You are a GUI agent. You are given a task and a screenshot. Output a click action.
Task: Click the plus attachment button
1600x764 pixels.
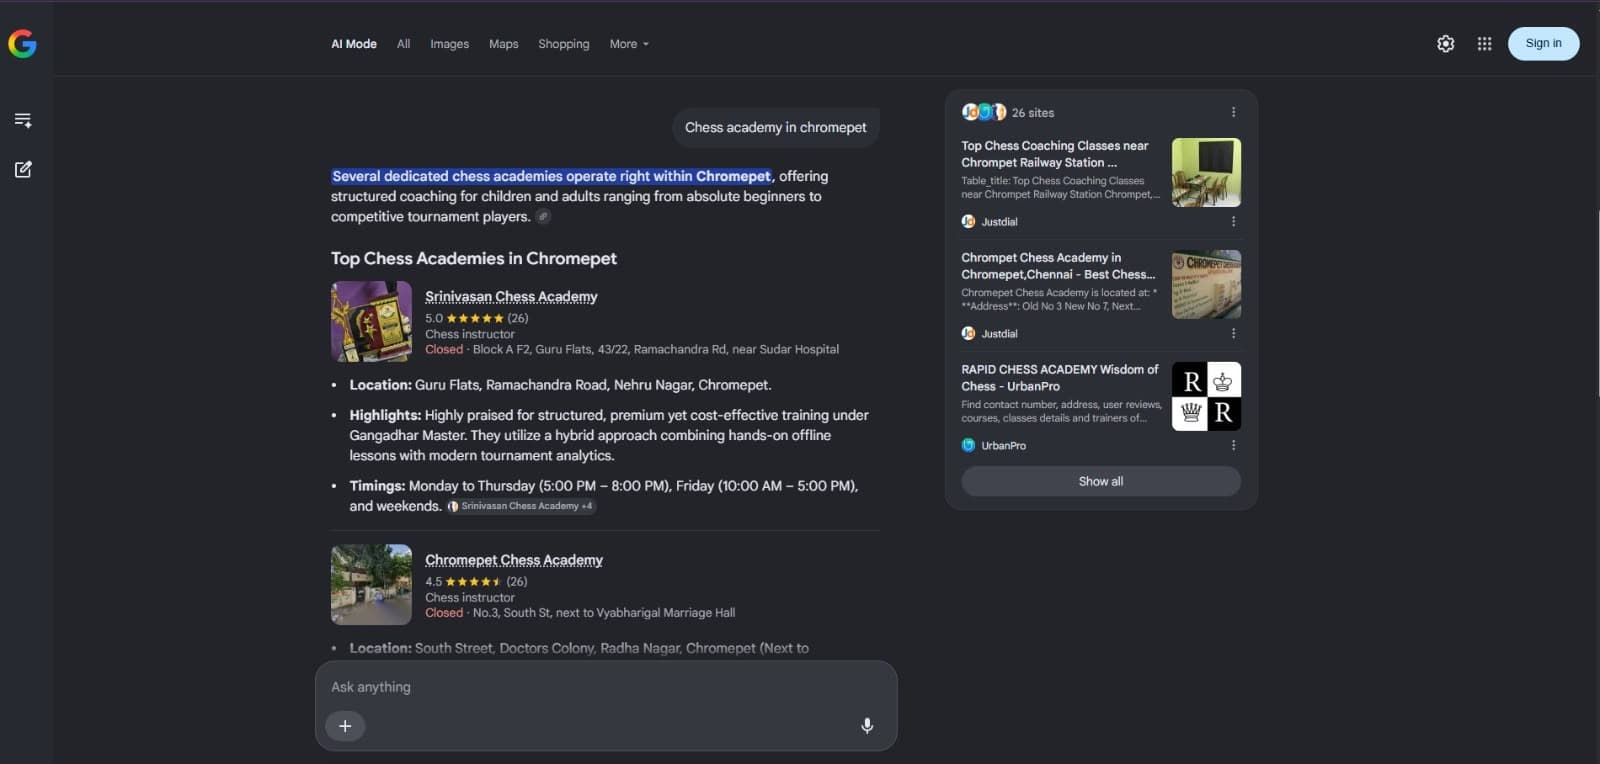345,726
